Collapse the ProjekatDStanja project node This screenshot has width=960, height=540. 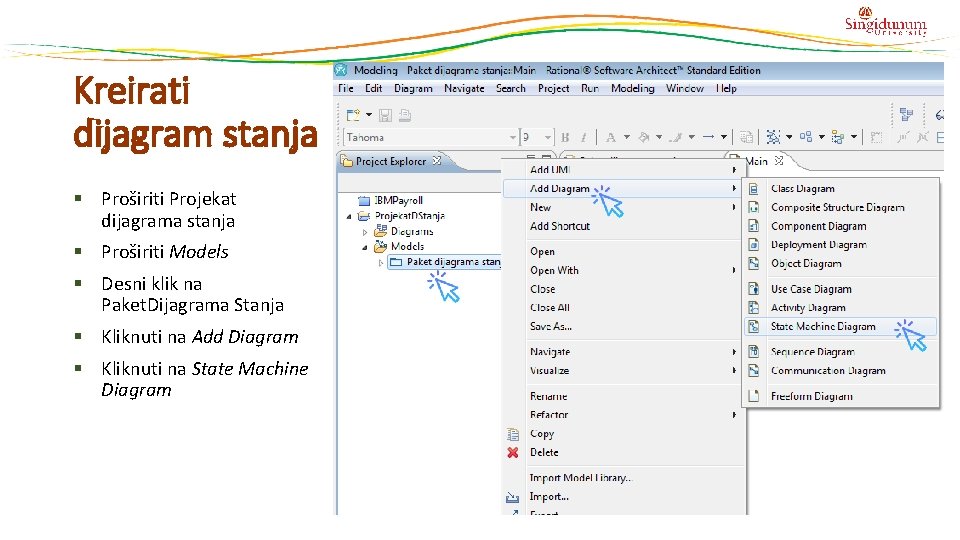(349, 216)
